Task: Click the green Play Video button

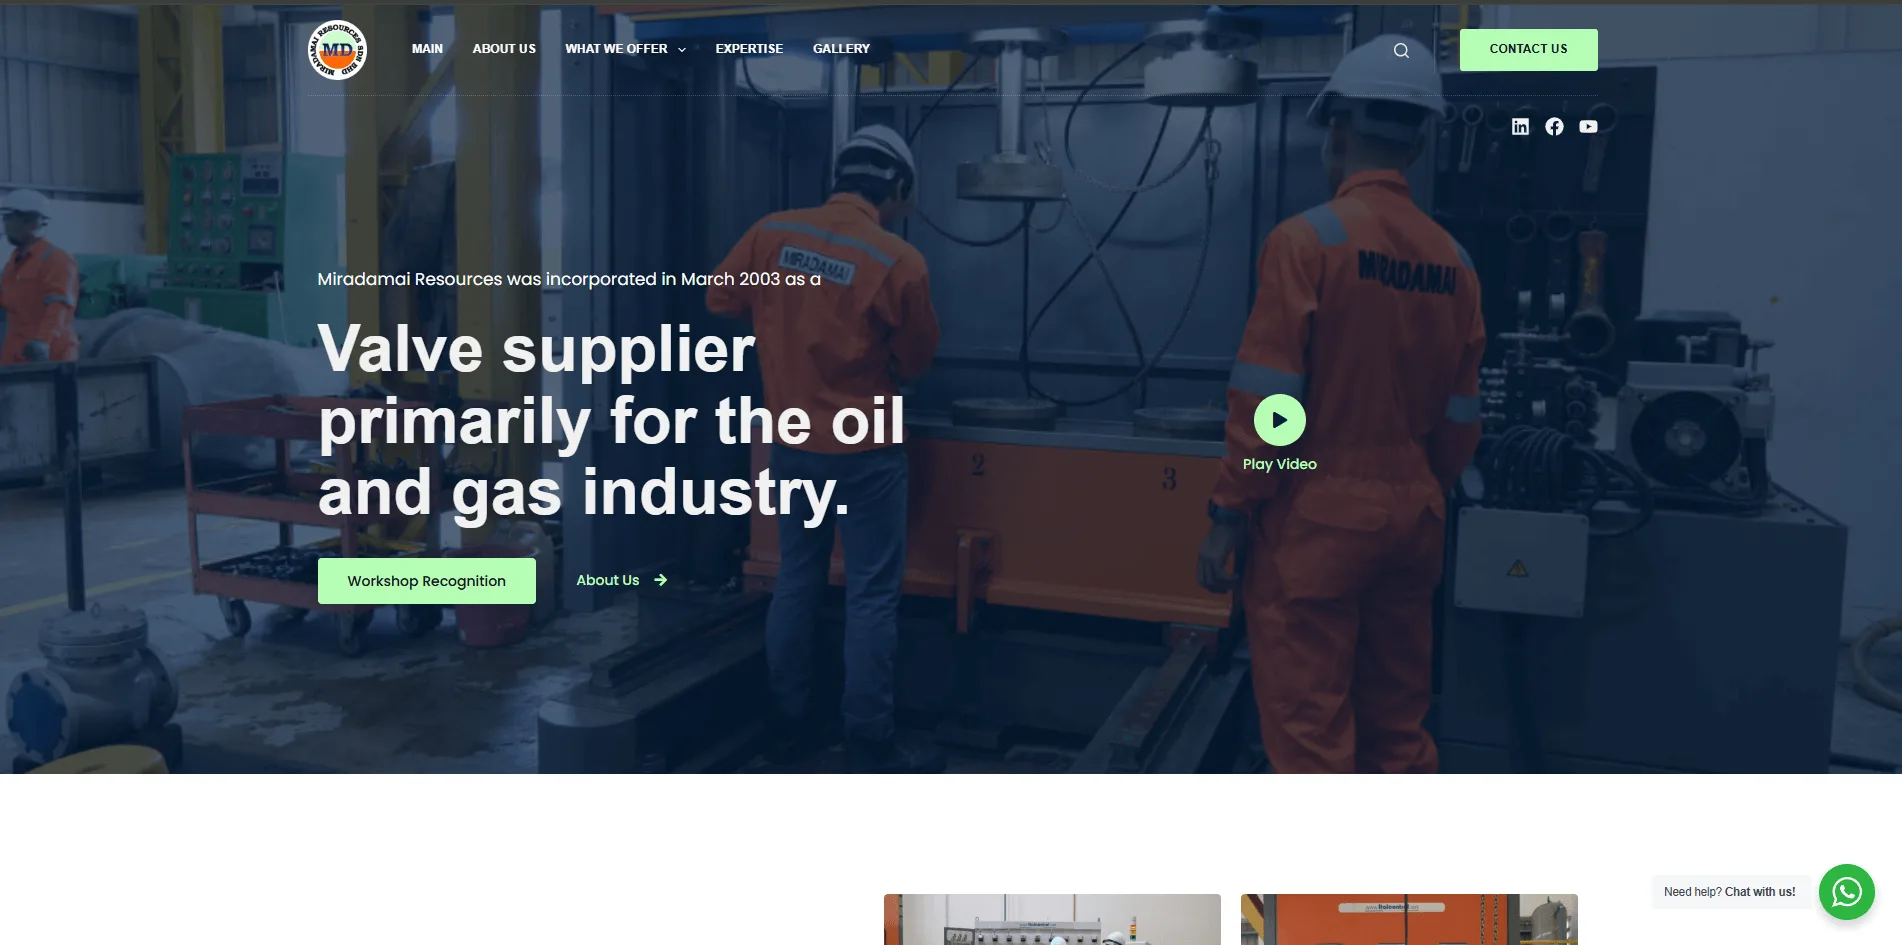Action: point(1280,420)
